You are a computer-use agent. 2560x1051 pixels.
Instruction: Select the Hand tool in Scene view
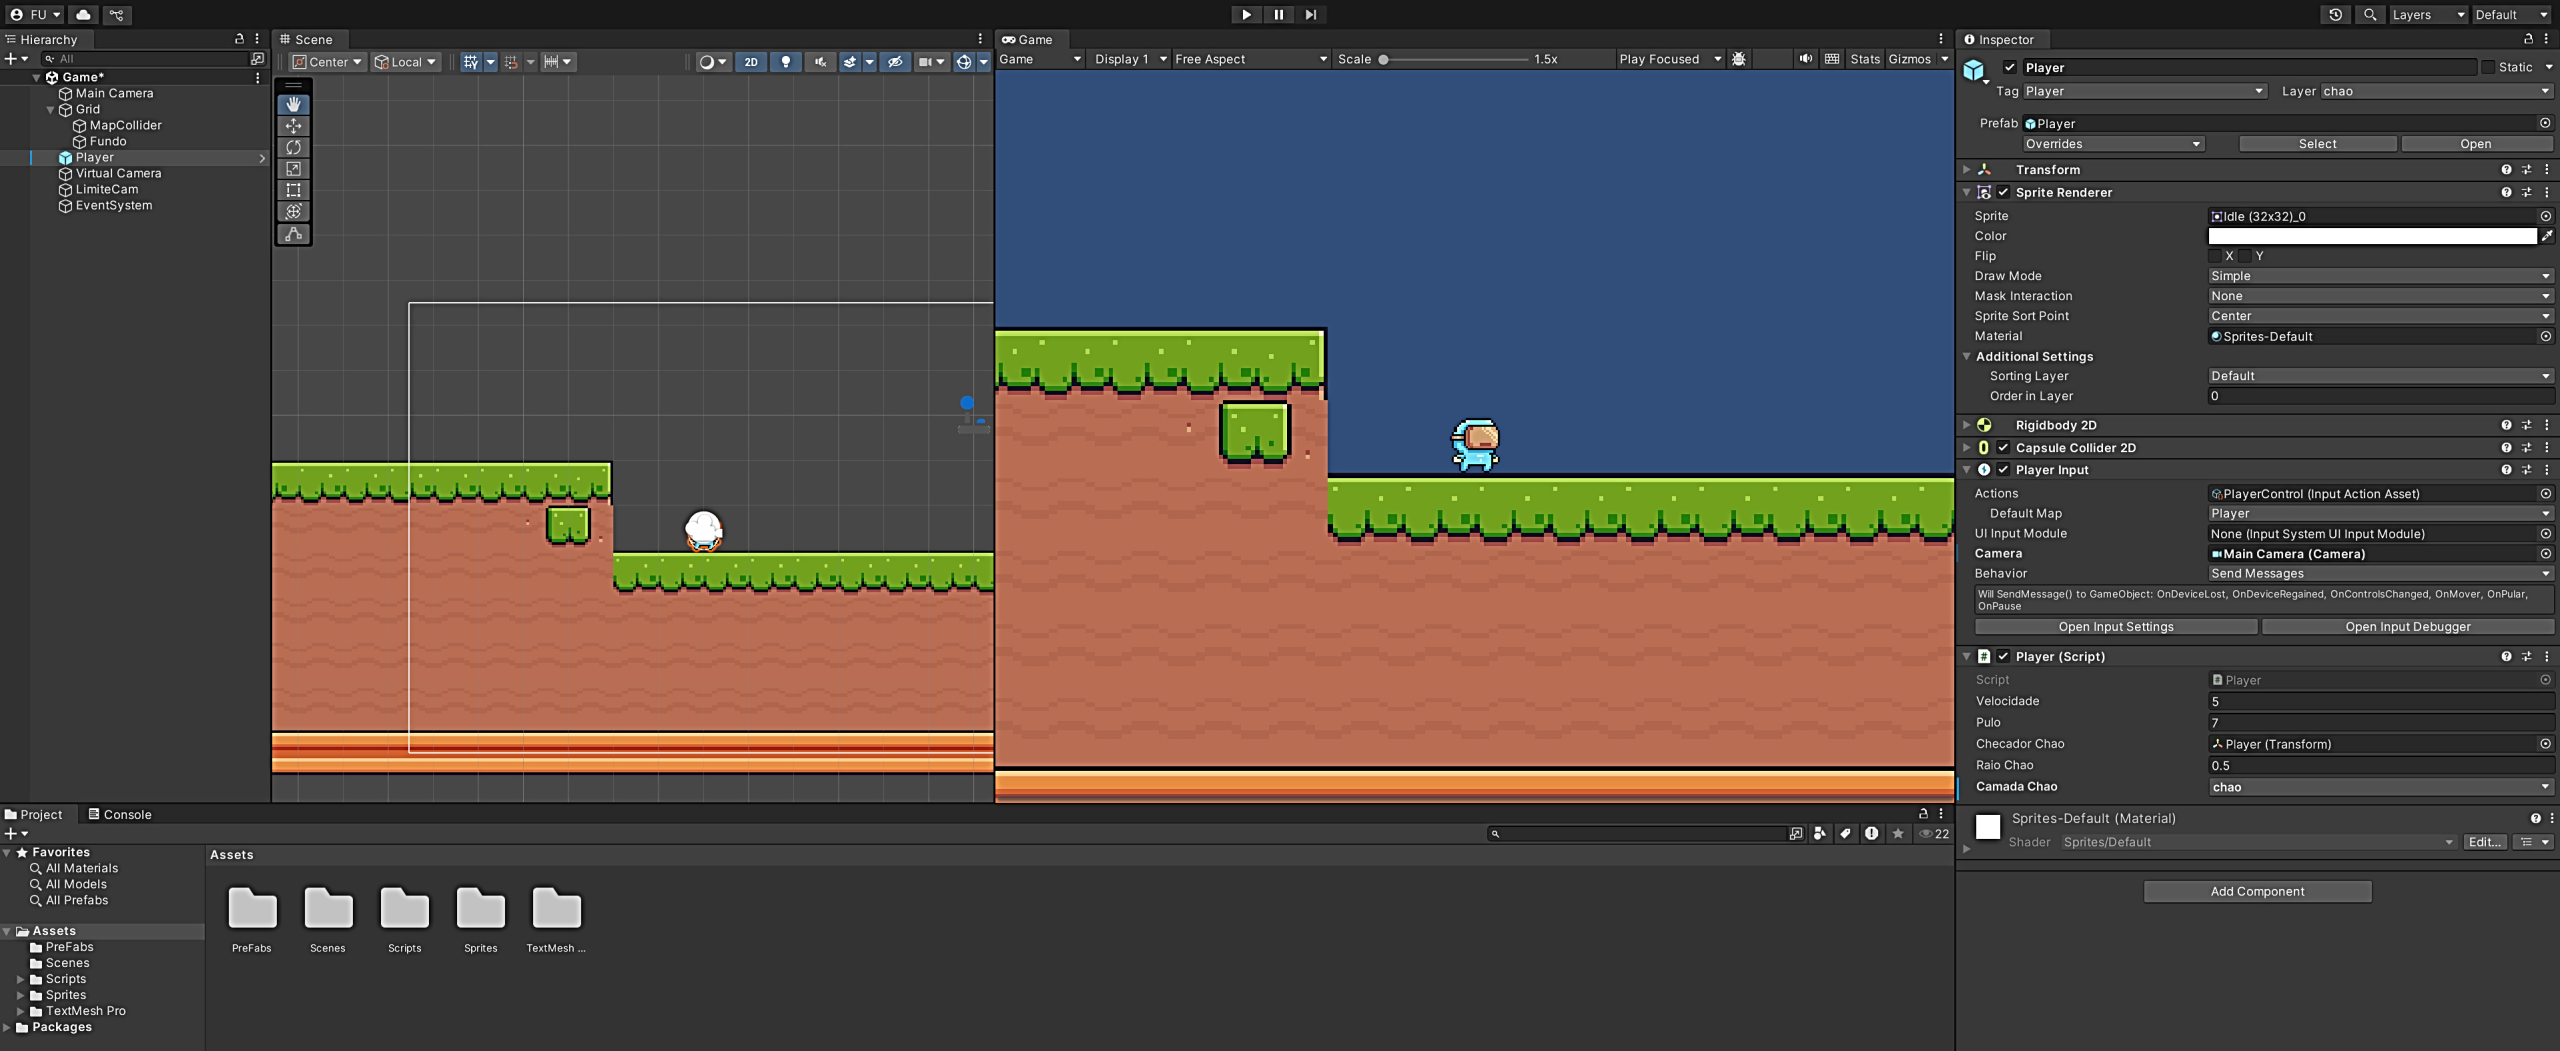(293, 104)
